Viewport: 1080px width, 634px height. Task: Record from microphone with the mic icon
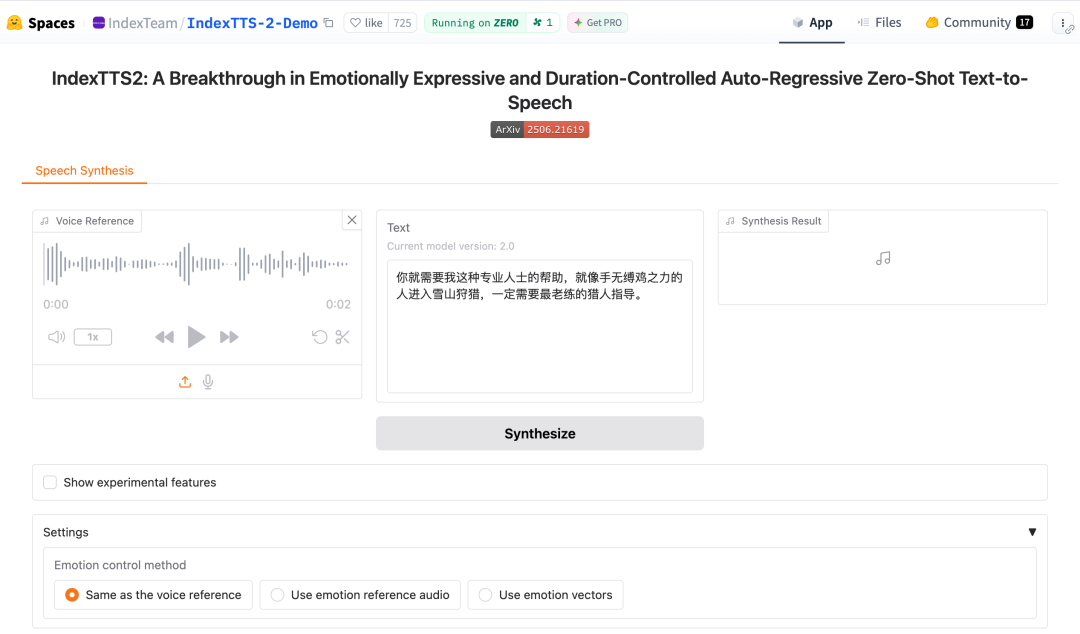tap(208, 382)
